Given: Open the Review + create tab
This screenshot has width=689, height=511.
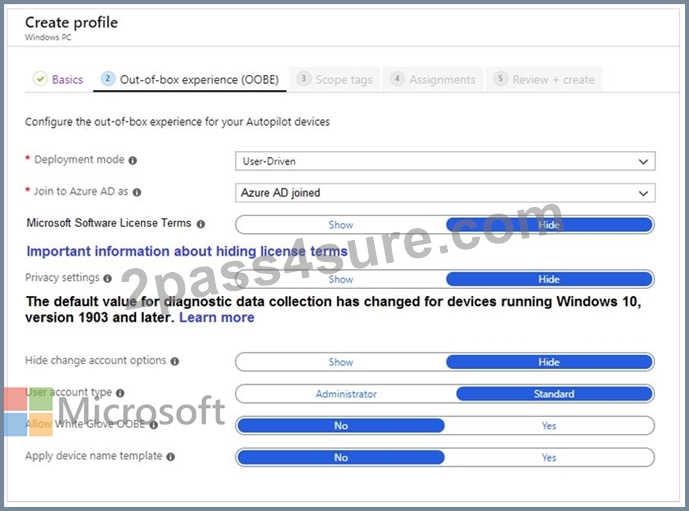Looking at the screenshot, I should pos(544,80).
